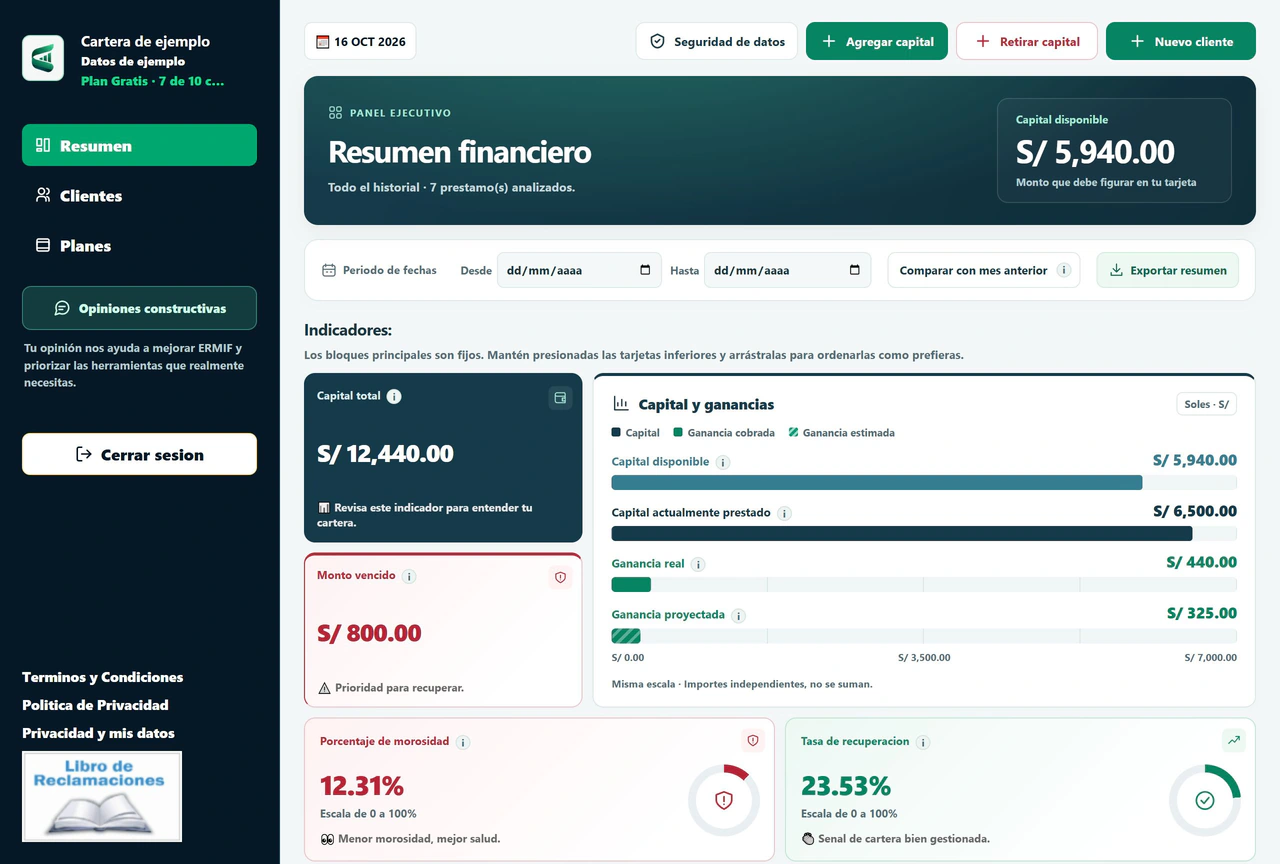Click the info icon beside Capital actualmente prestado
Screen dimensions: 1280x864
784,513
